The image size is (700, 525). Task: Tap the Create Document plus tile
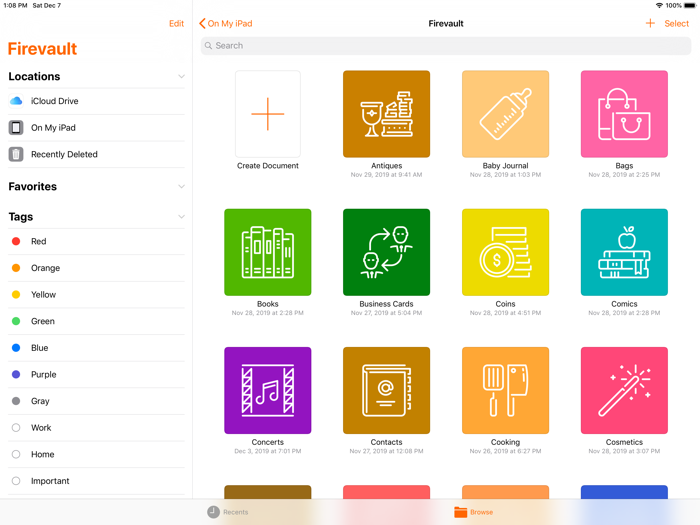pyautogui.click(x=267, y=114)
